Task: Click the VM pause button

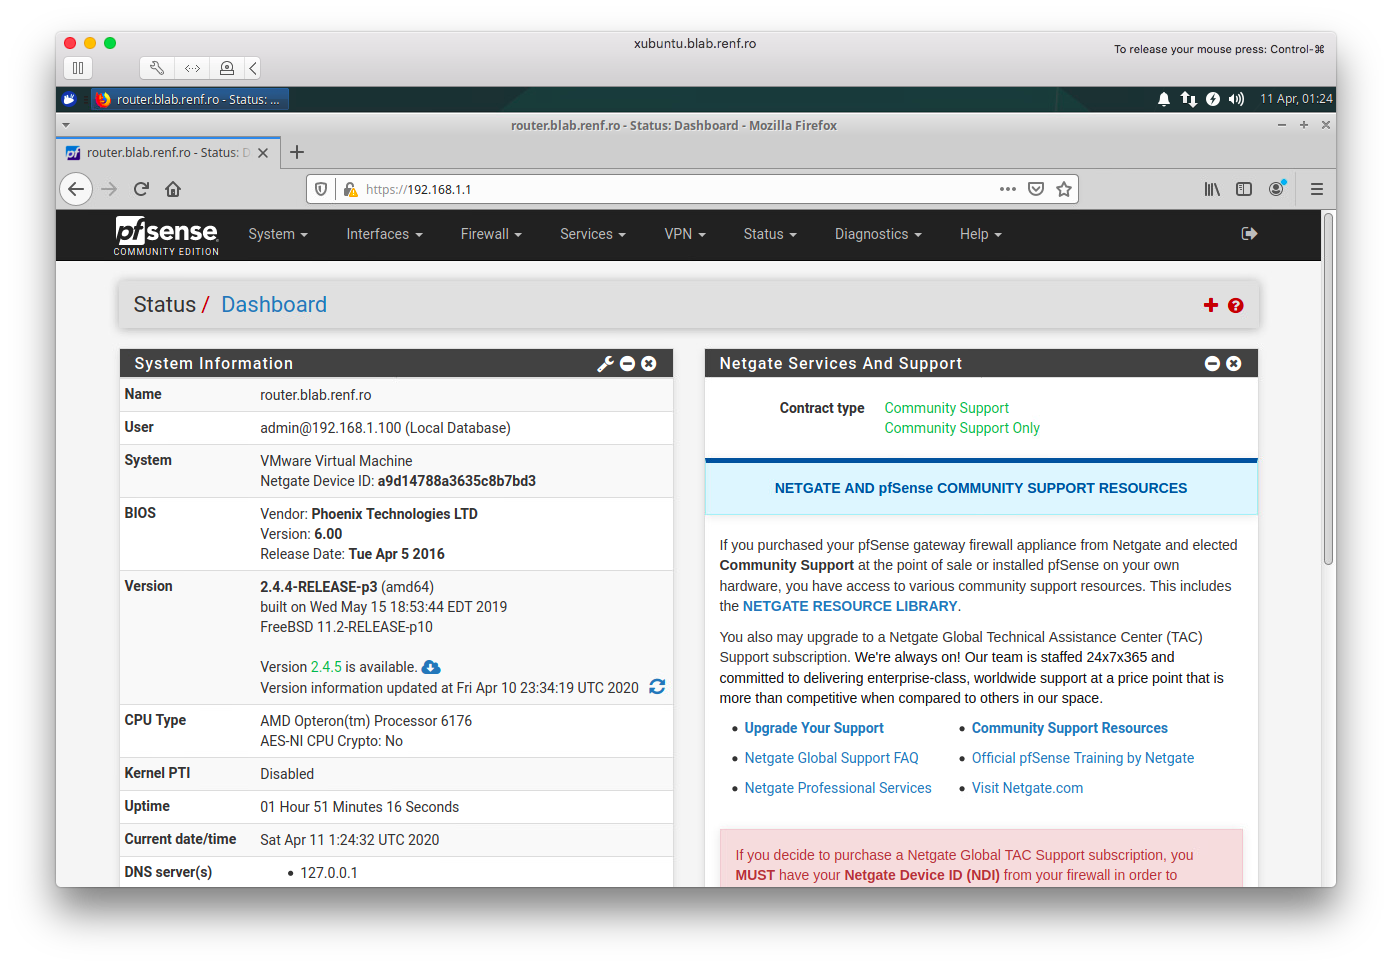Action: [78, 68]
